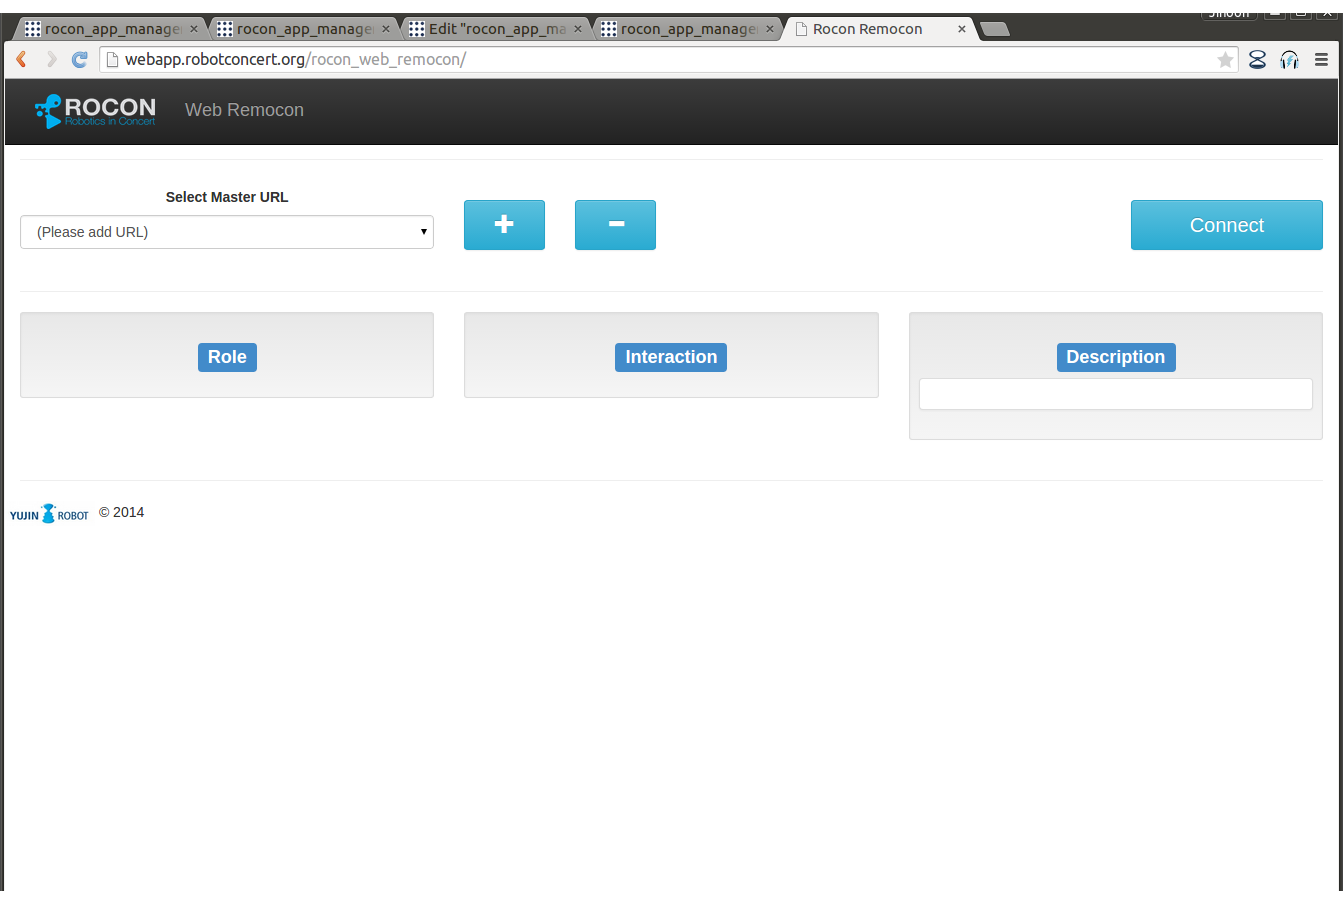Image resolution: width=1343 pixels, height=904 pixels.
Task: Focus the browser address bar
Action: 660,60
